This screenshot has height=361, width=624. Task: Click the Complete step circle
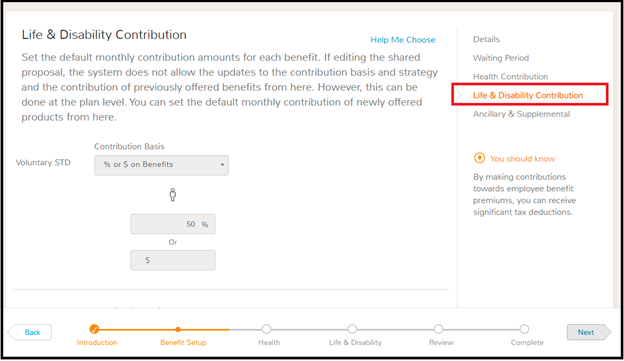click(524, 329)
